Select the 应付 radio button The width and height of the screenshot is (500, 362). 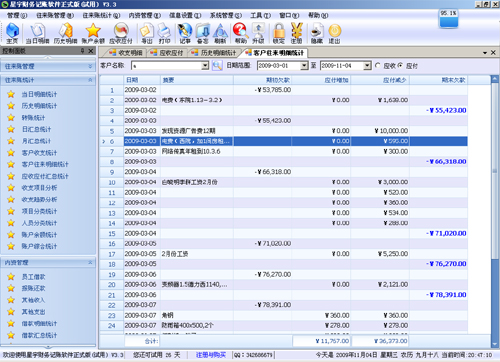tap(401, 65)
